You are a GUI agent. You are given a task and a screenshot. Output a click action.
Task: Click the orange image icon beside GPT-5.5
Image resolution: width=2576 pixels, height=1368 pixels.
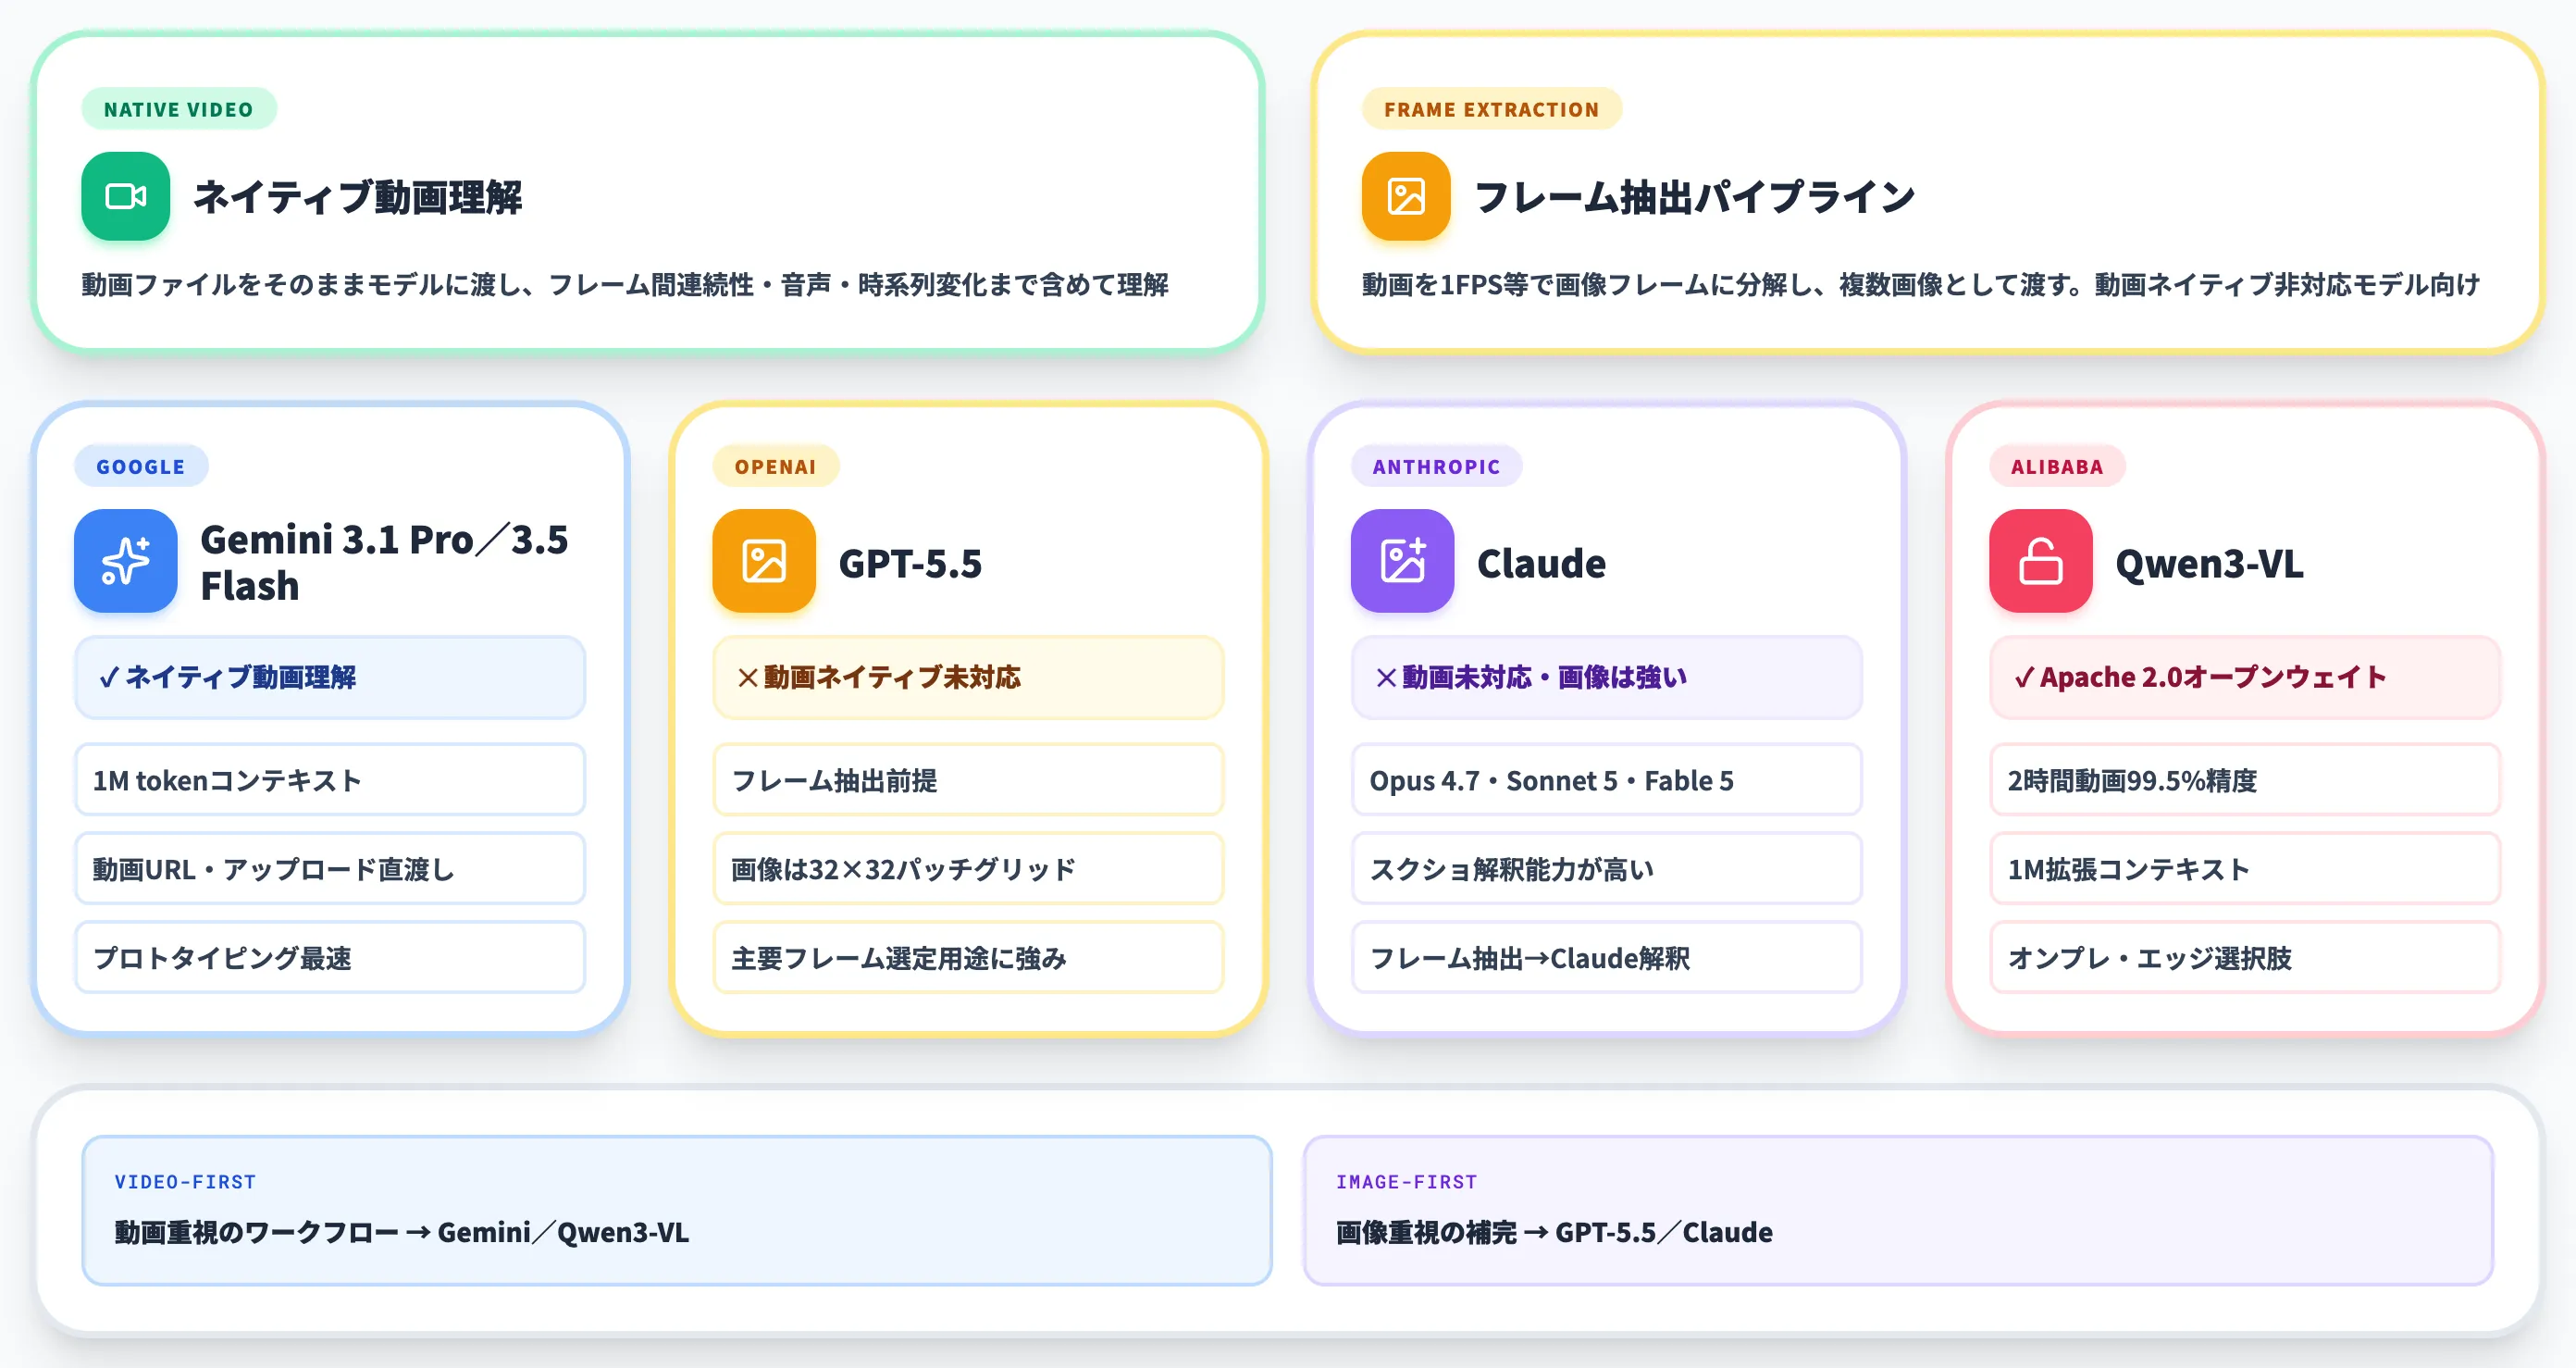pyautogui.click(x=764, y=561)
